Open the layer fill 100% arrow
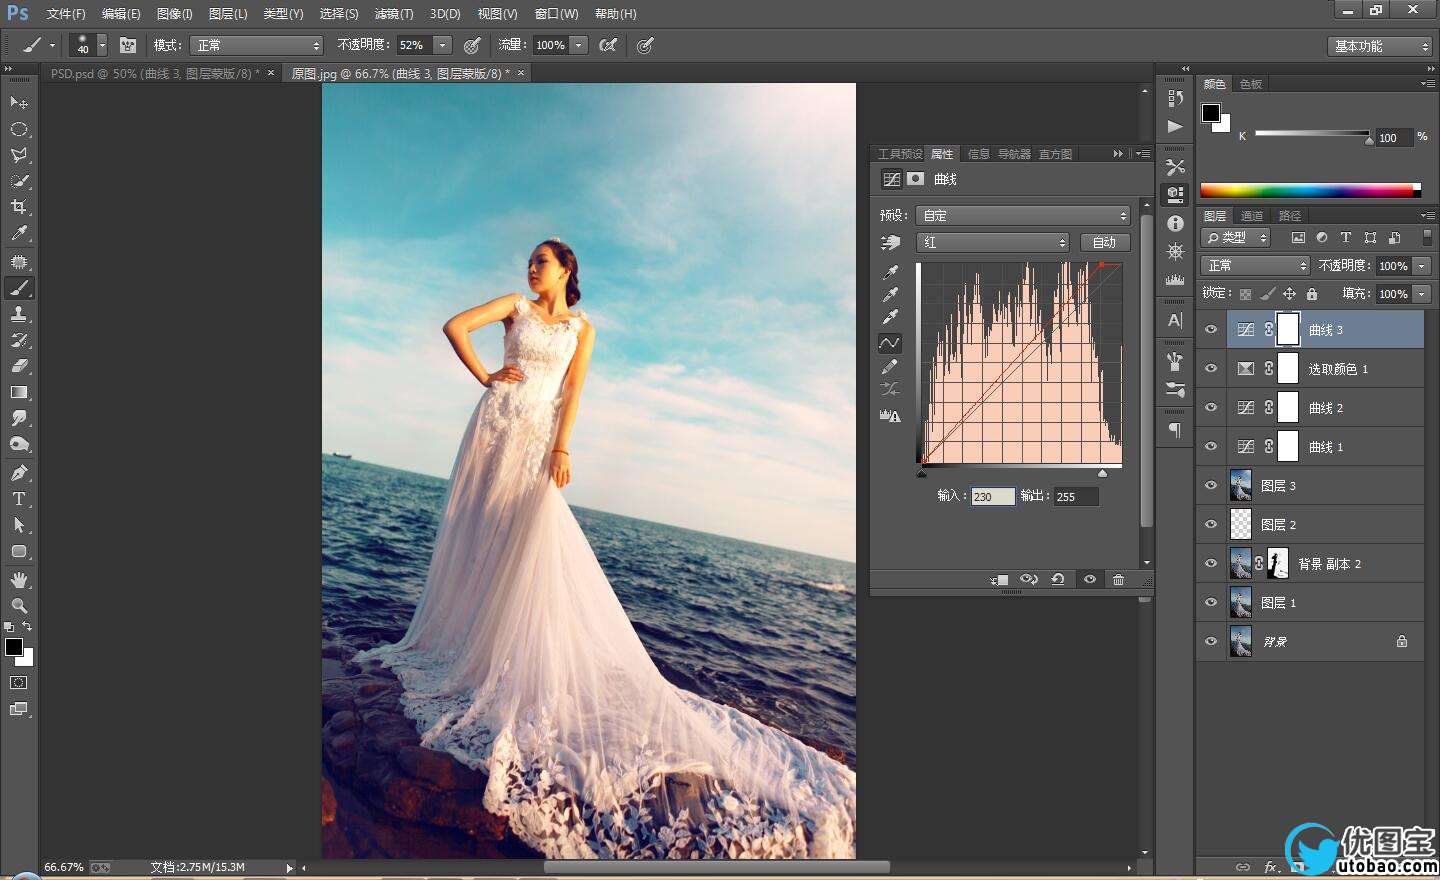This screenshot has width=1440, height=880. pos(1421,294)
